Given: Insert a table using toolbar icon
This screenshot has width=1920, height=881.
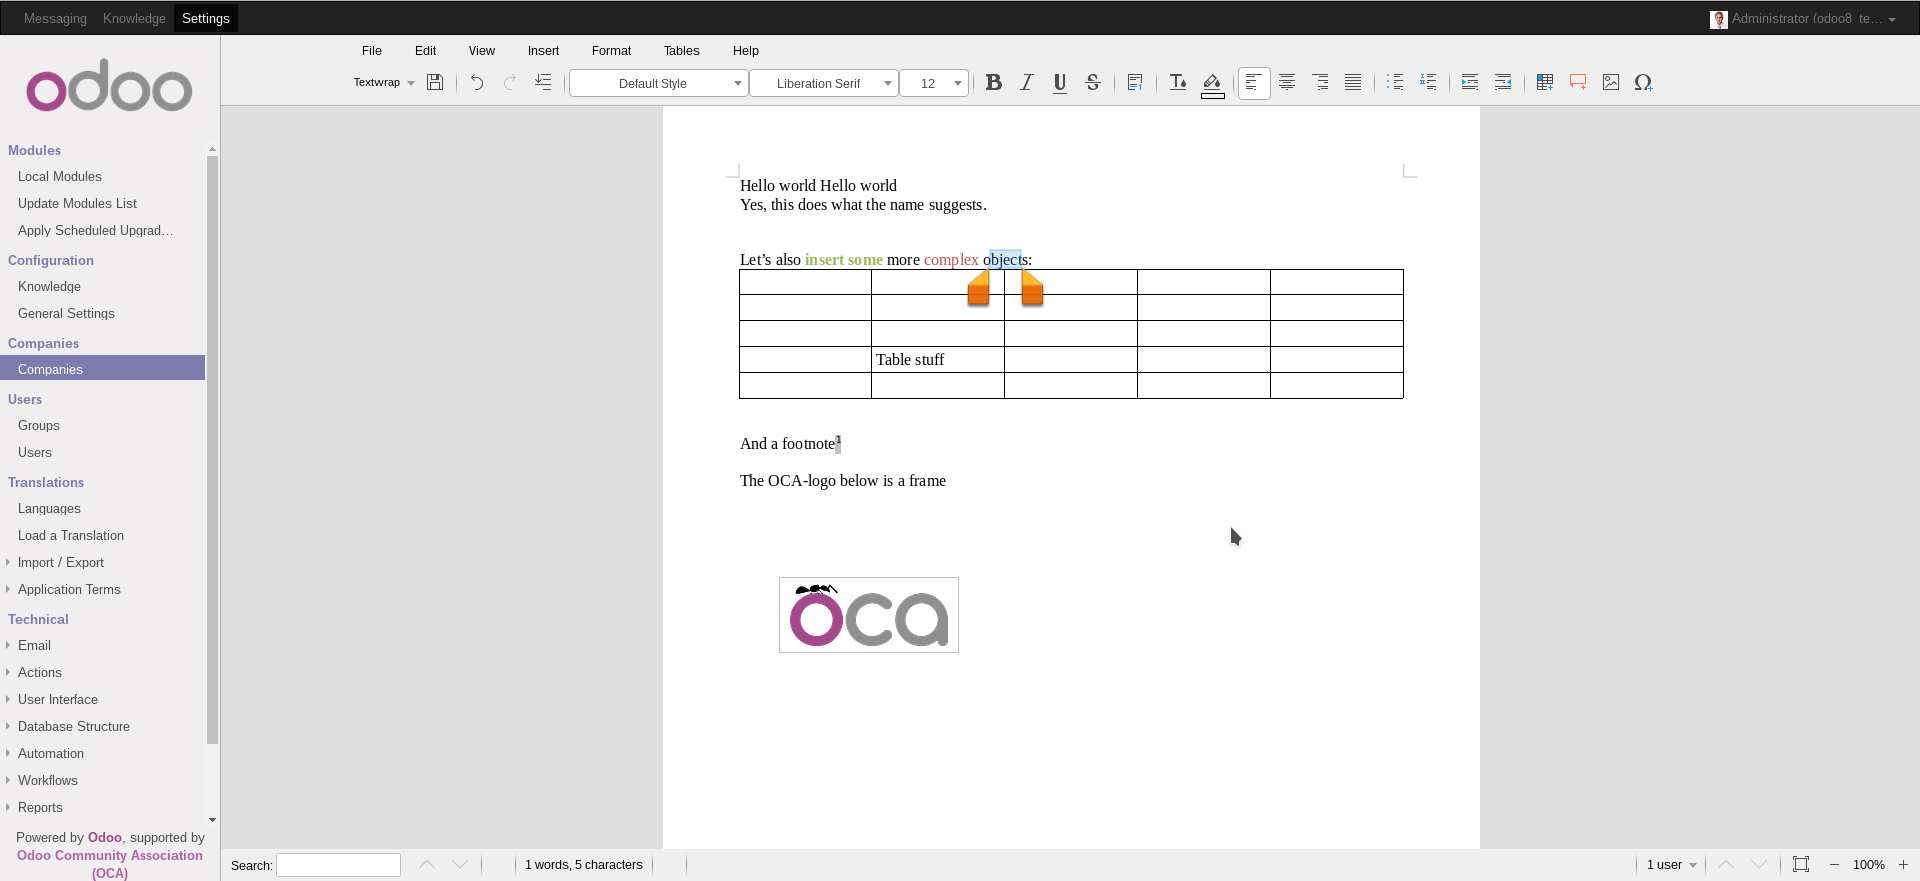Looking at the screenshot, I should [x=1545, y=83].
